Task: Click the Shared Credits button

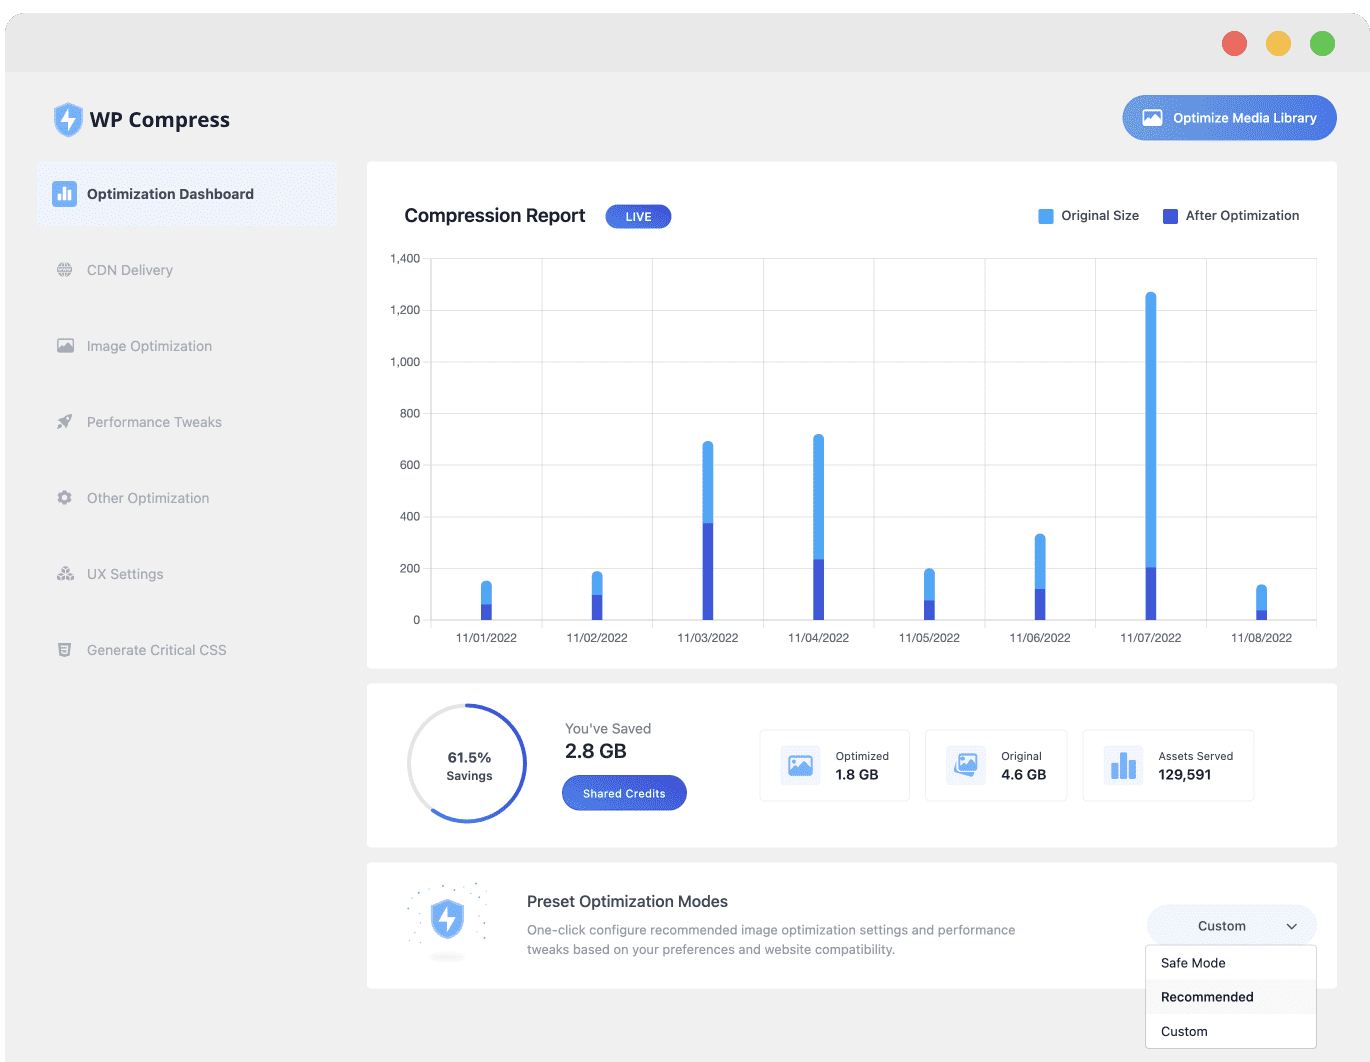Action: [x=625, y=793]
